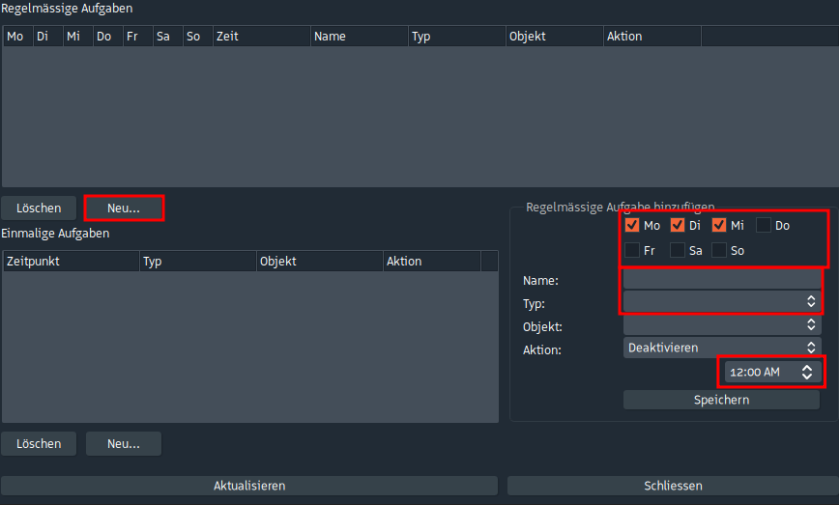Uncheck the Di weekday checkbox

click(677, 225)
